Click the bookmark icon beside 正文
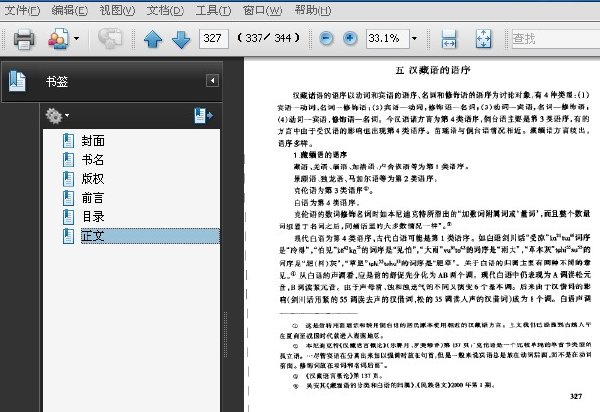This screenshot has height=412, width=600. click(x=68, y=236)
